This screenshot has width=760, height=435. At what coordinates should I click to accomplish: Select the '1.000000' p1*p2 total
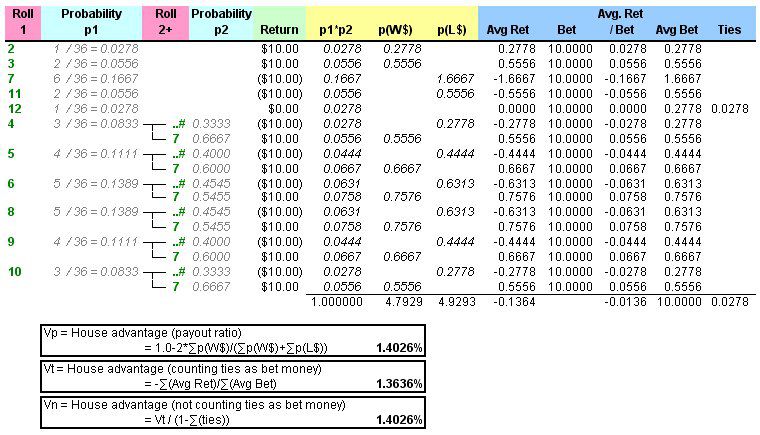tap(336, 302)
